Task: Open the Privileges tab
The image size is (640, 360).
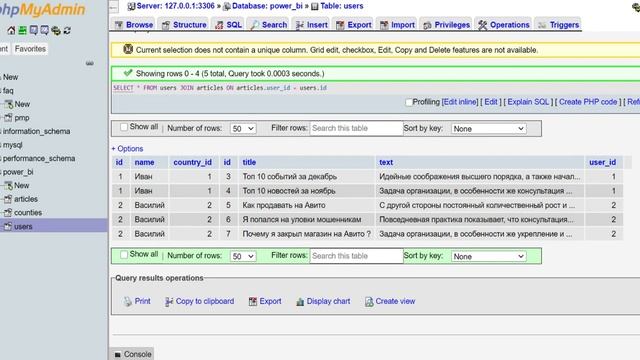Action: click(447, 25)
